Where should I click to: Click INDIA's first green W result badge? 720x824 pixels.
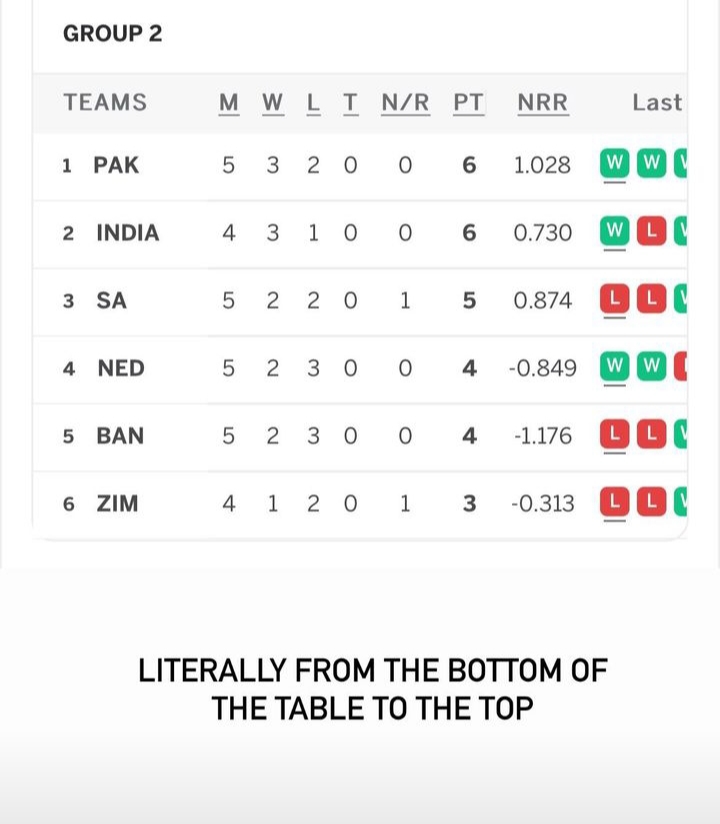pyautogui.click(x=614, y=231)
